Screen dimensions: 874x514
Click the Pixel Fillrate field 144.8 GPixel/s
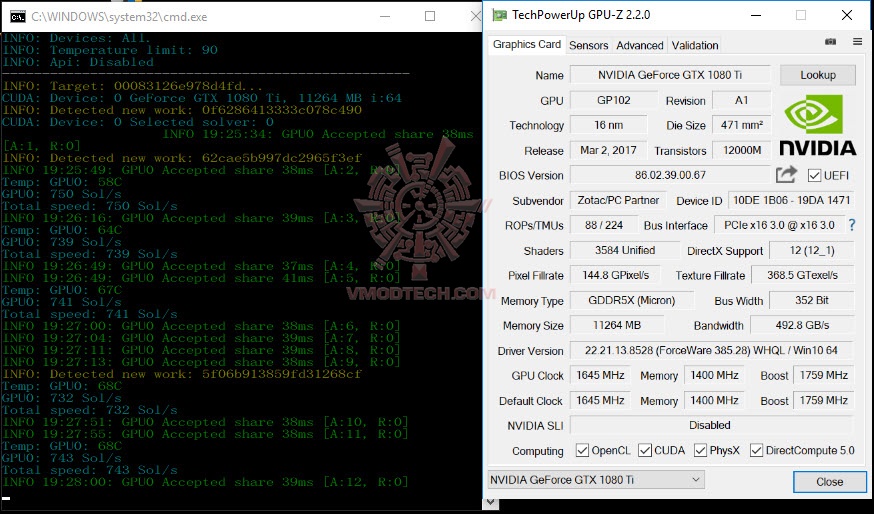click(615, 275)
